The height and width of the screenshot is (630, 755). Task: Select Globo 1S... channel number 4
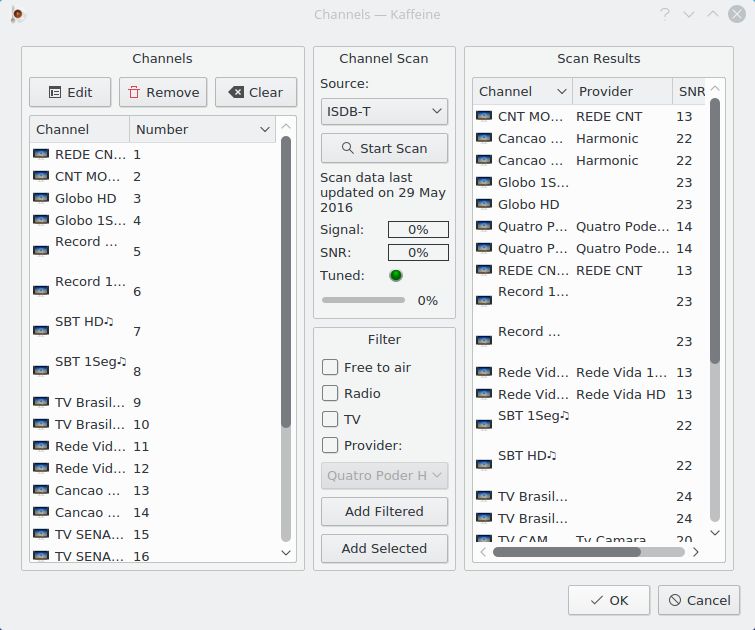(154, 221)
